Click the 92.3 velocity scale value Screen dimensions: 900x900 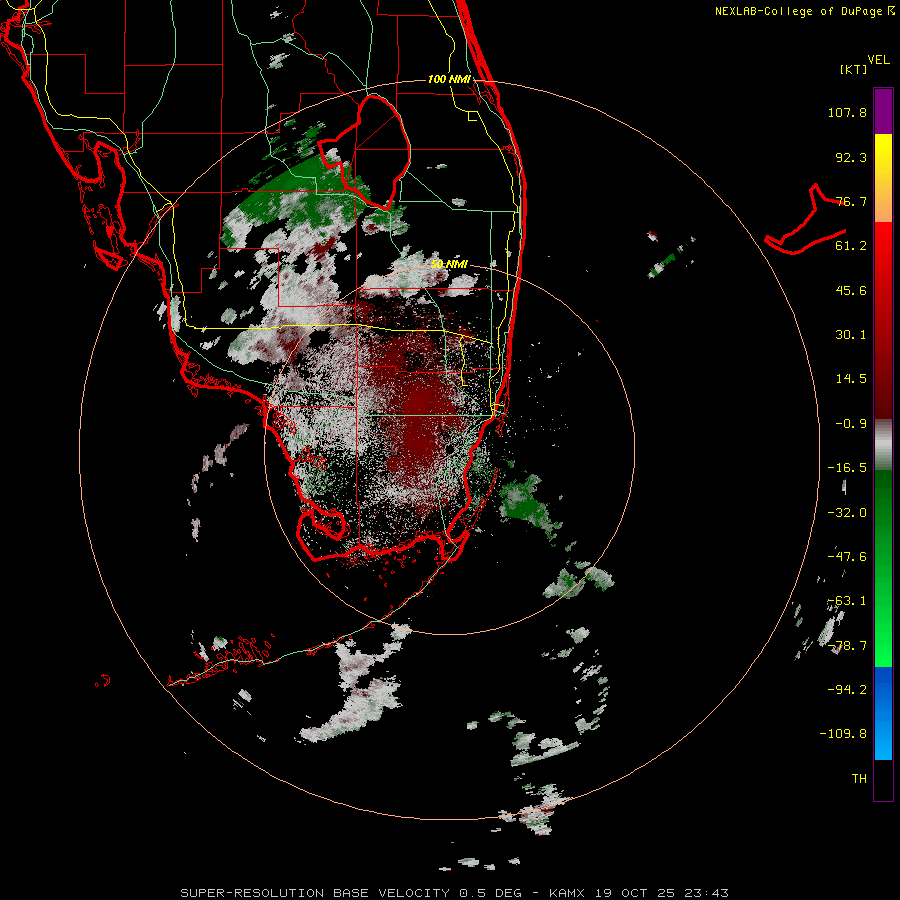point(851,157)
